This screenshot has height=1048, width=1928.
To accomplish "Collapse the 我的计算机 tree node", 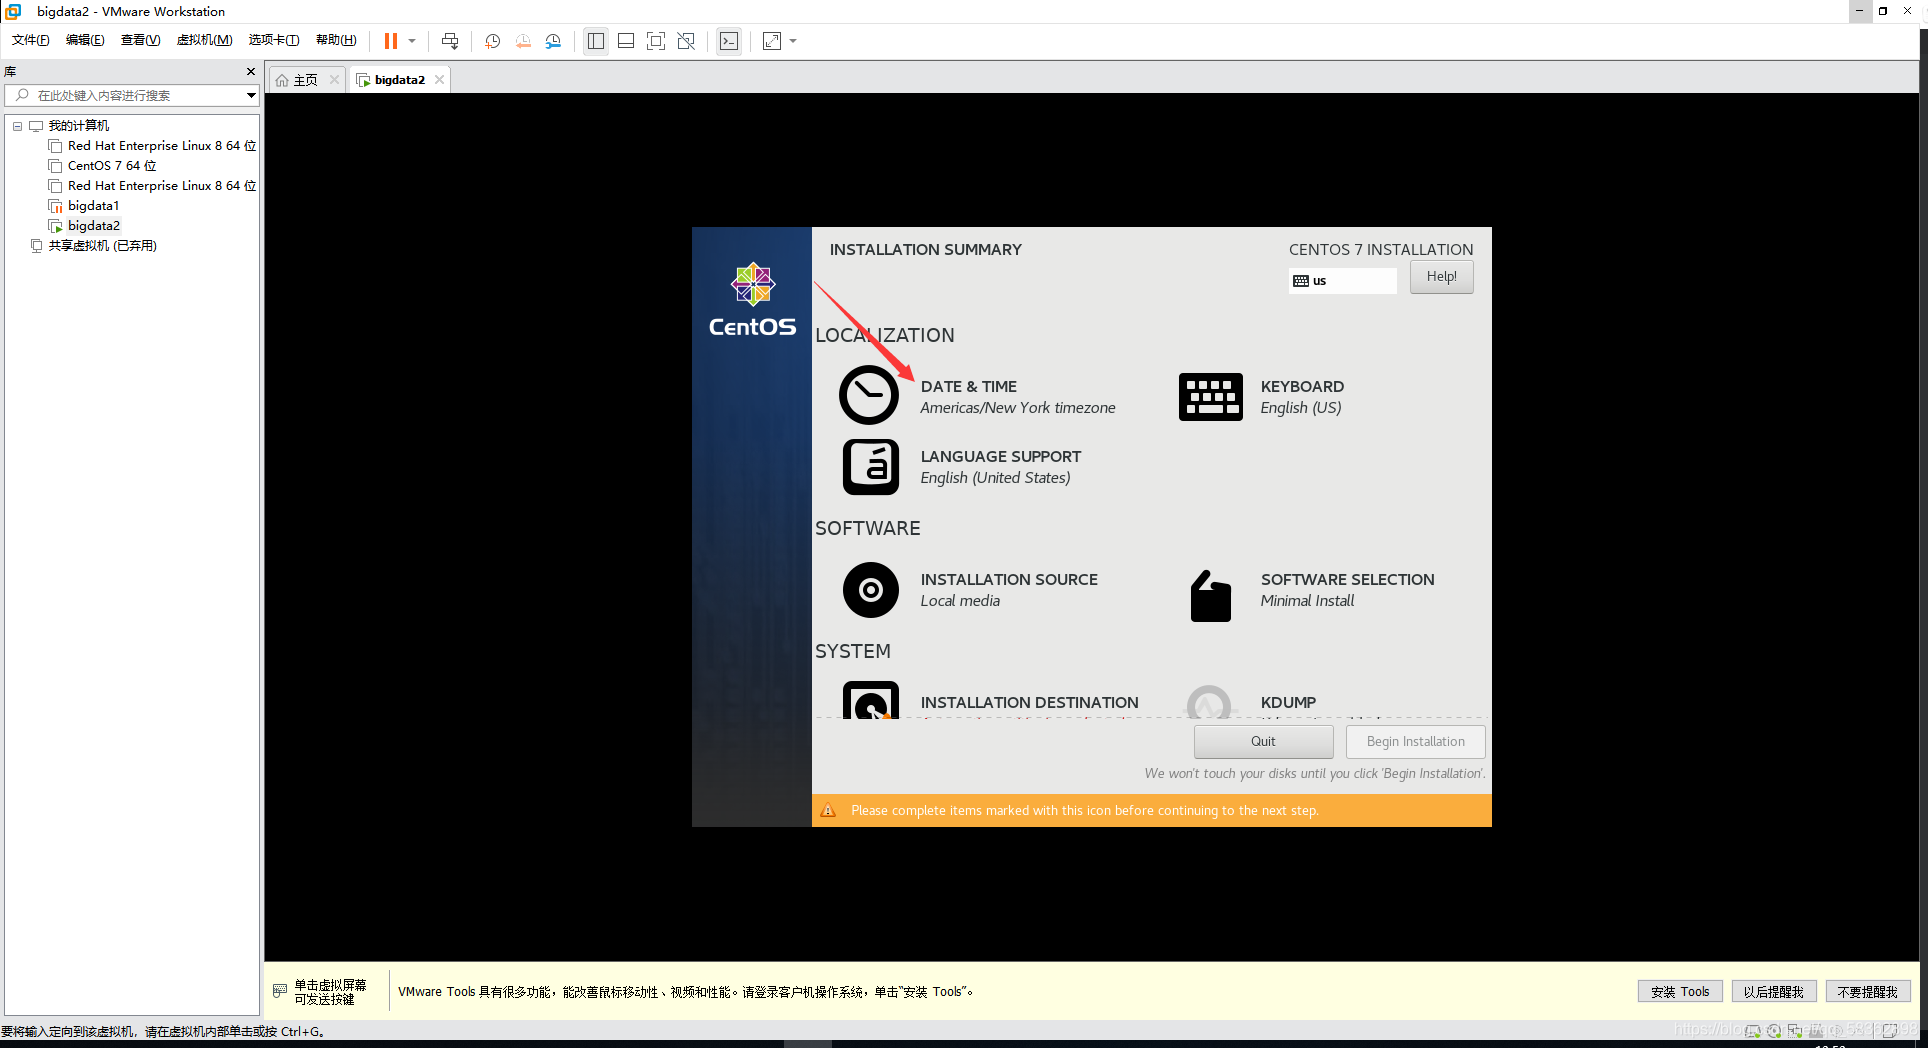I will pos(17,126).
